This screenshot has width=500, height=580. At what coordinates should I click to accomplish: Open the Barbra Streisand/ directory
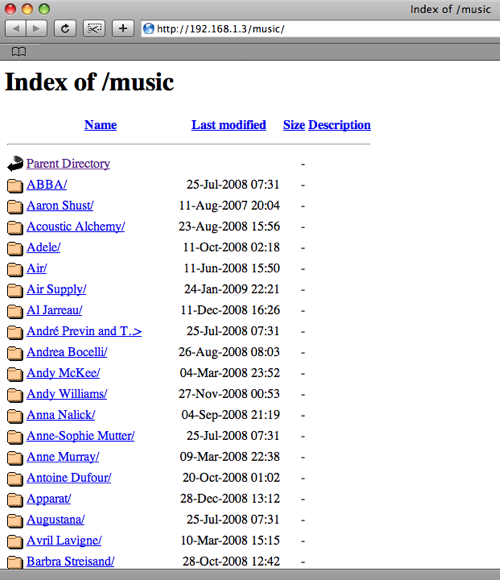click(70, 562)
